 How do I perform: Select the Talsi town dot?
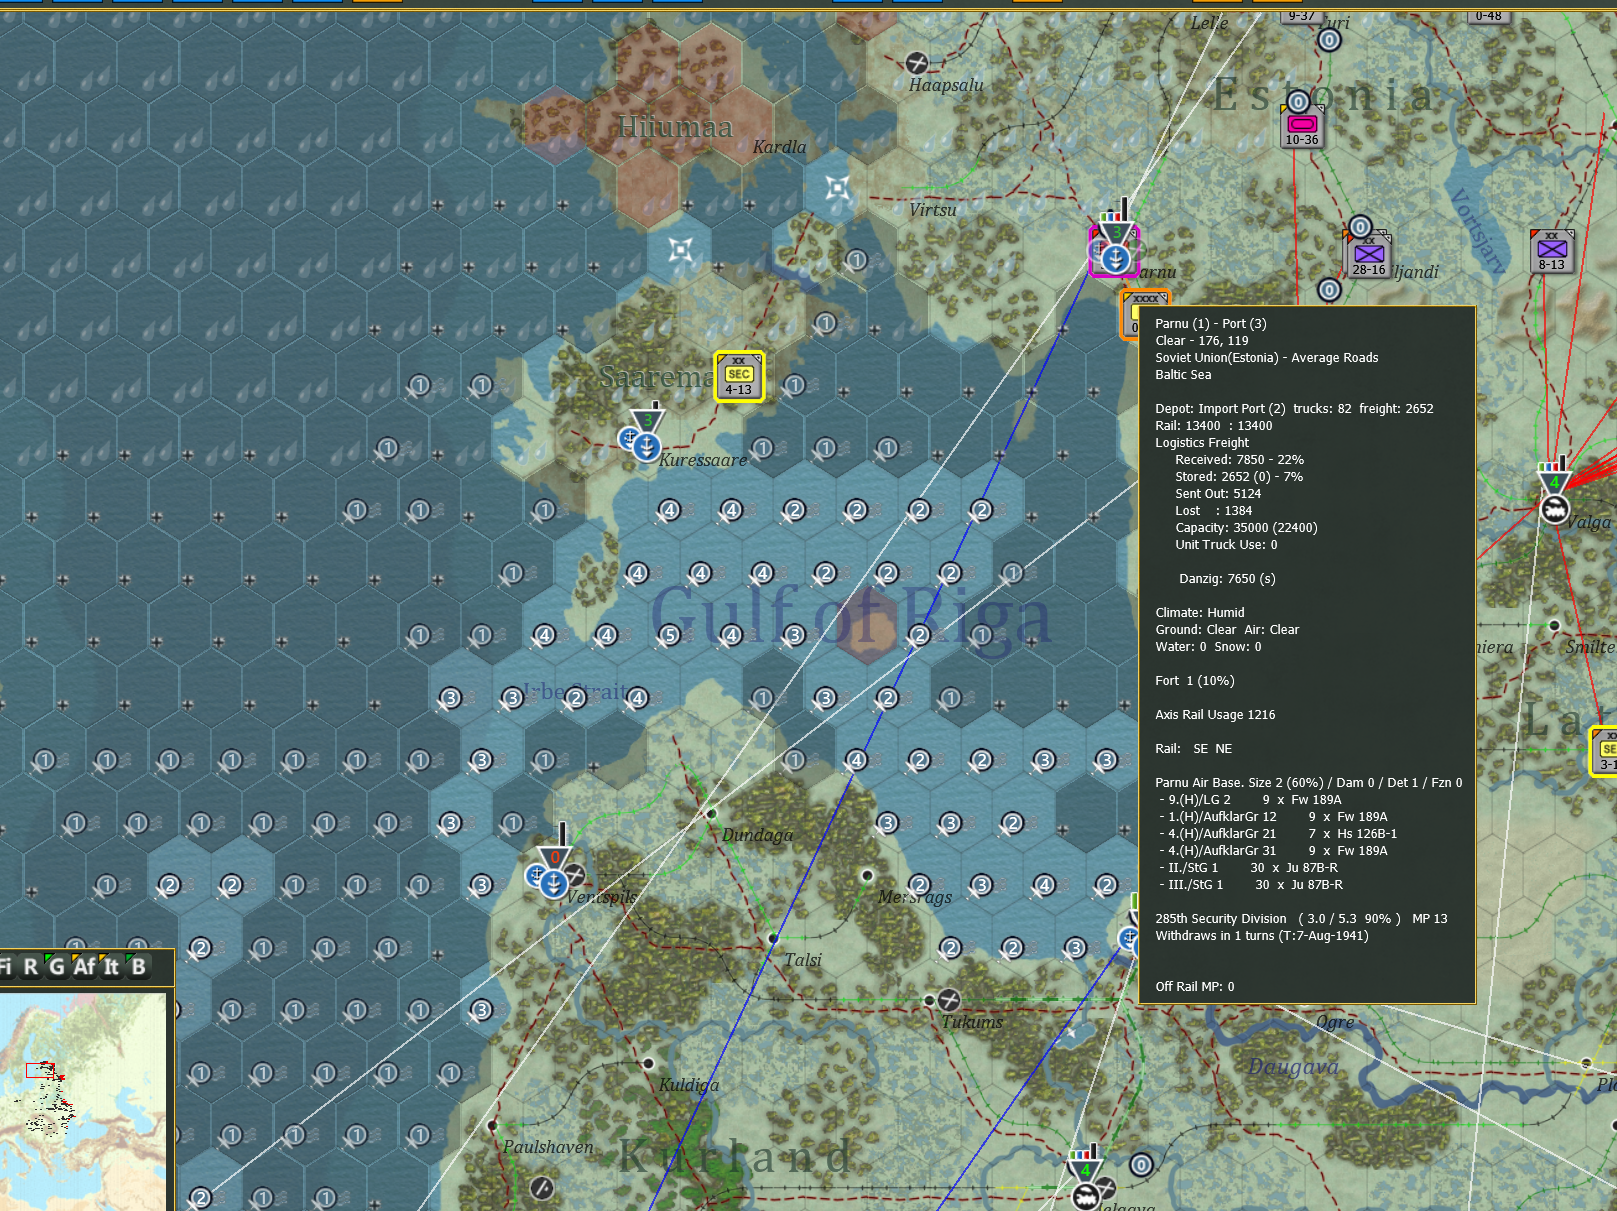coord(773,938)
